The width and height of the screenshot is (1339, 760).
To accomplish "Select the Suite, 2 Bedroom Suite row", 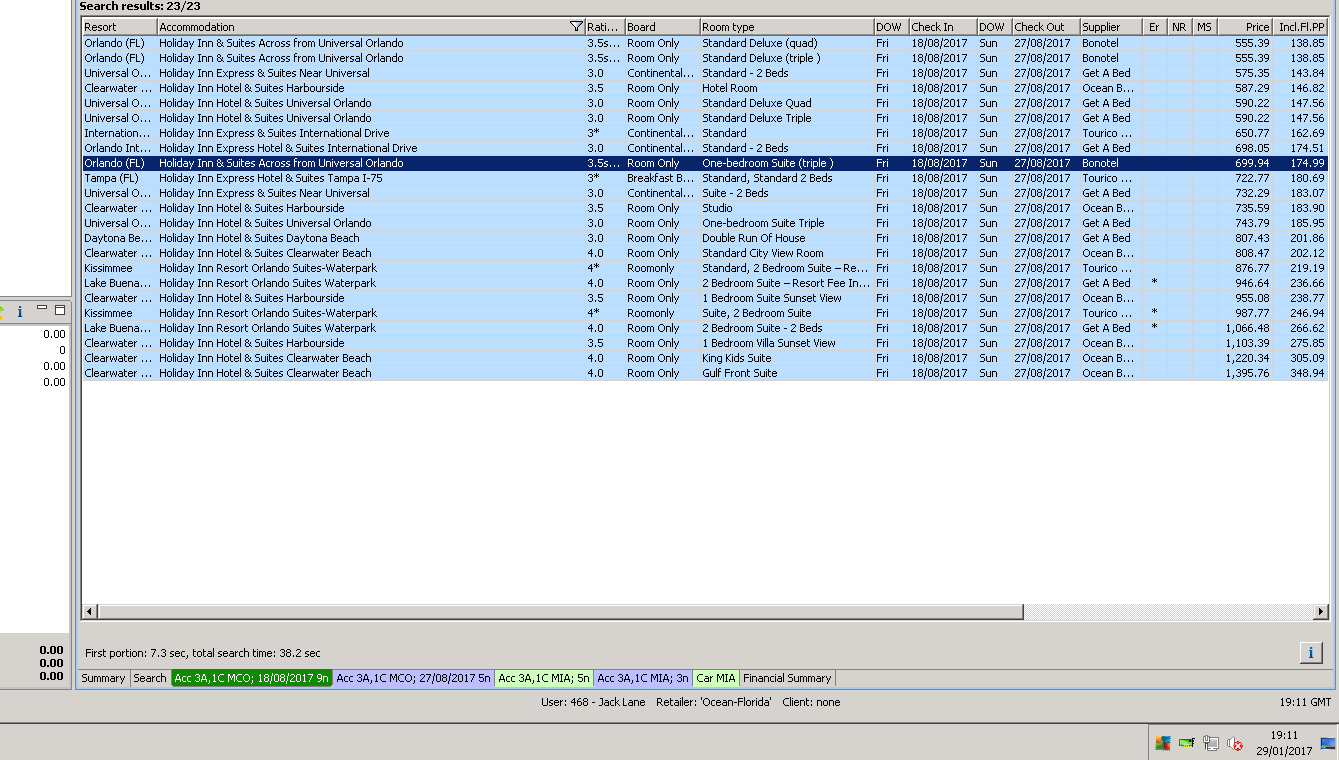I will [x=705, y=313].
